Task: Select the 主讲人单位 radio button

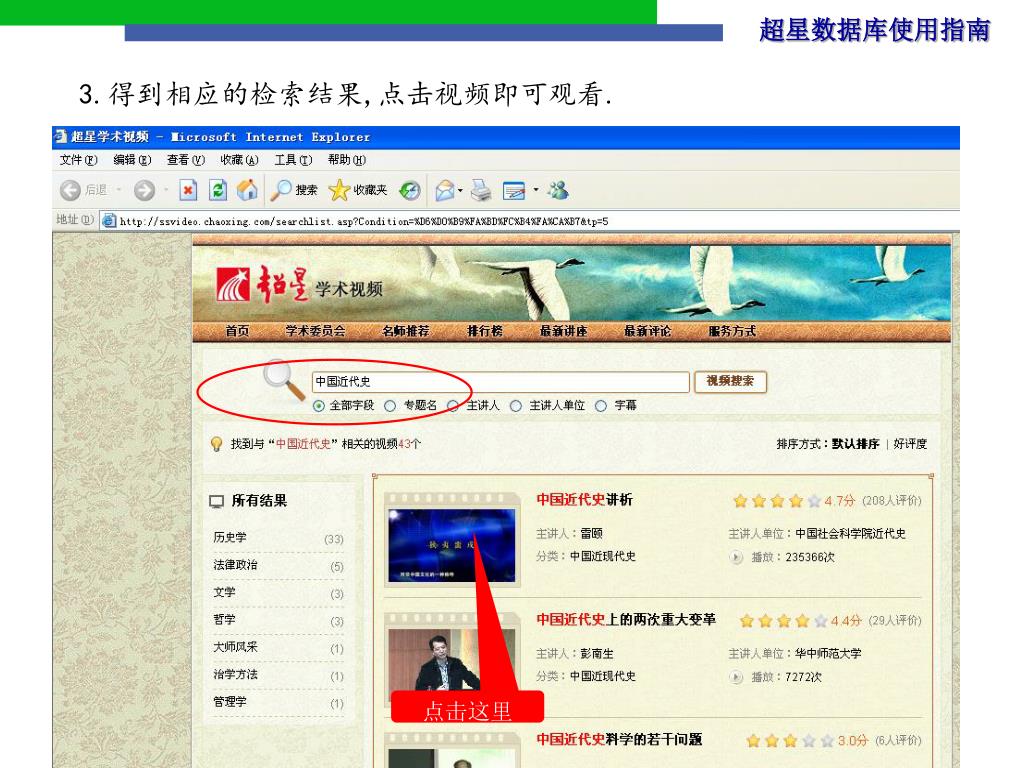Action: (x=516, y=406)
